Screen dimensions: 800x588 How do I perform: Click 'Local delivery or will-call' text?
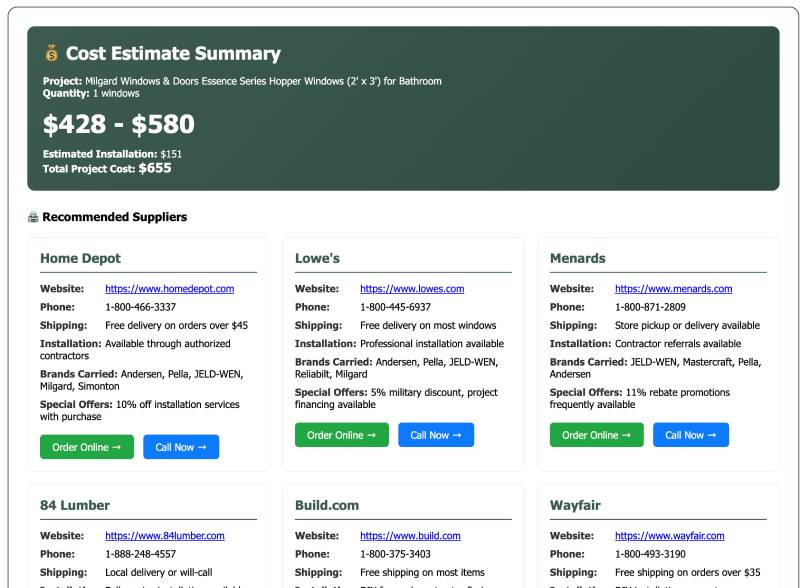pos(159,573)
